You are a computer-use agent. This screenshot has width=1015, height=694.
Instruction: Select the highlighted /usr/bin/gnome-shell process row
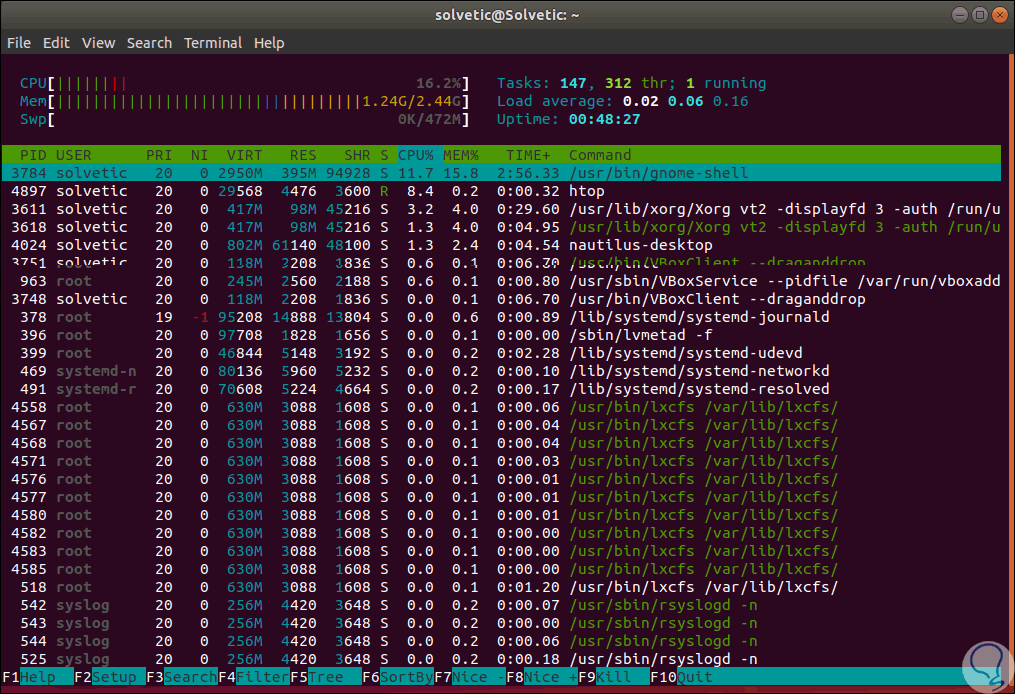(x=502, y=174)
